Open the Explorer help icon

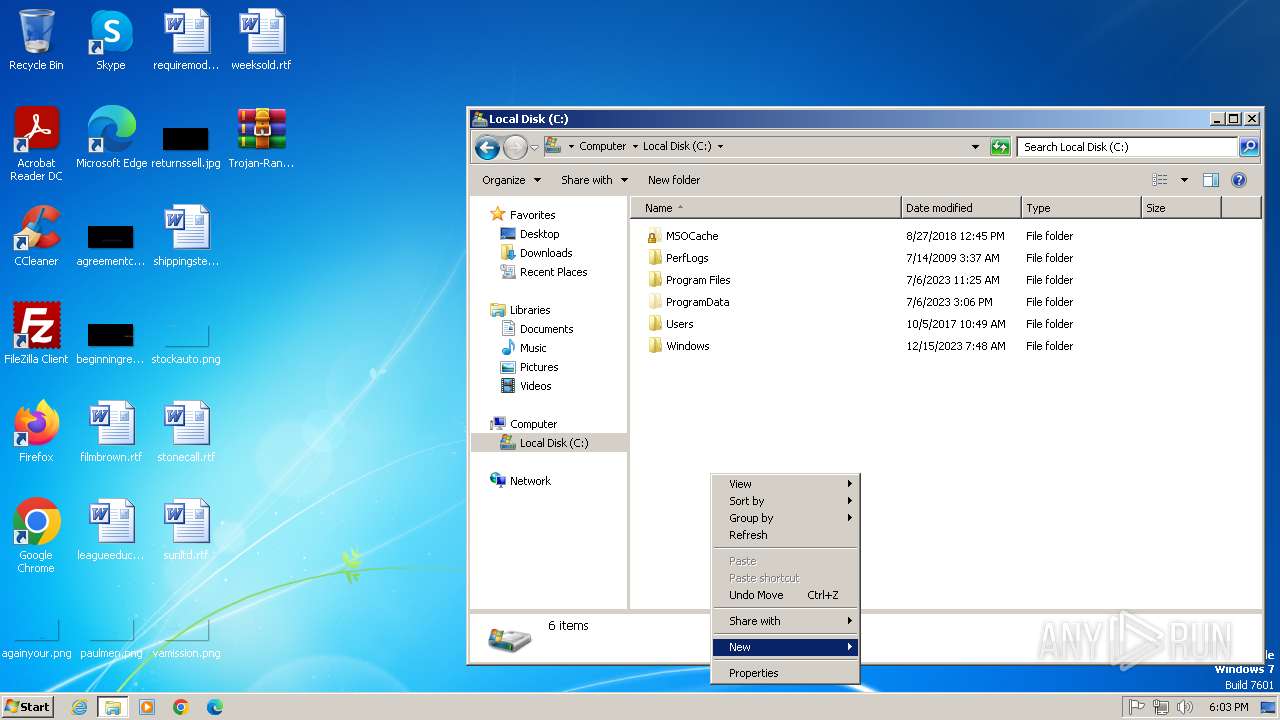pyautogui.click(x=1239, y=180)
